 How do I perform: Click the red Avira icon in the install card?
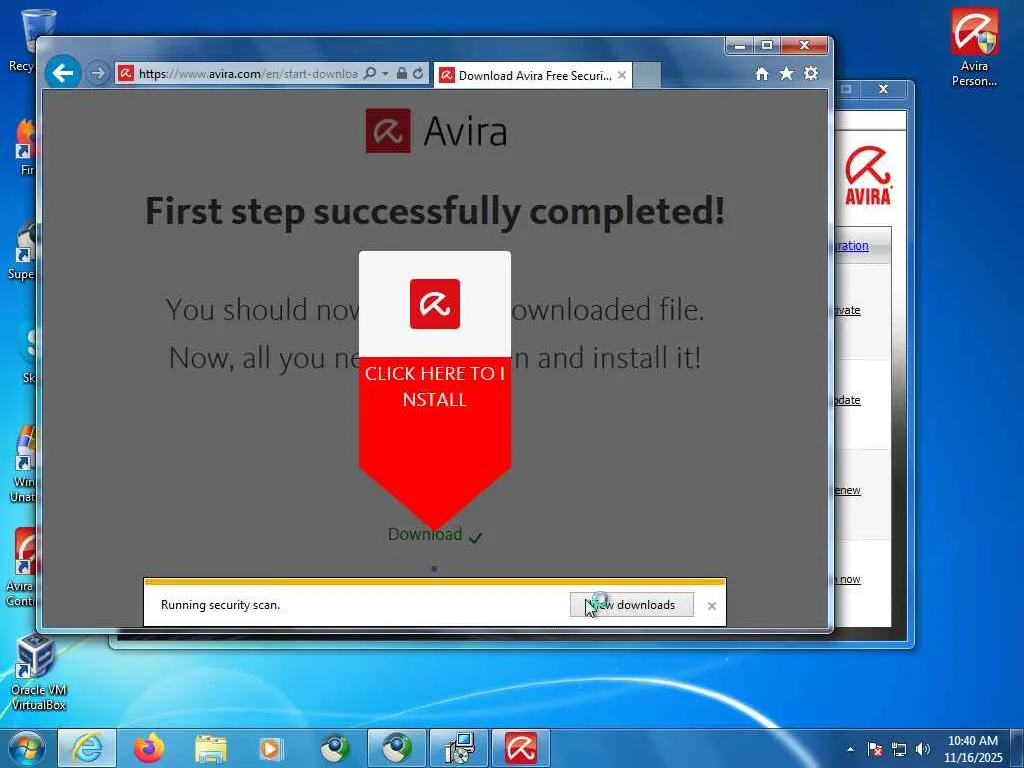click(435, 304)
